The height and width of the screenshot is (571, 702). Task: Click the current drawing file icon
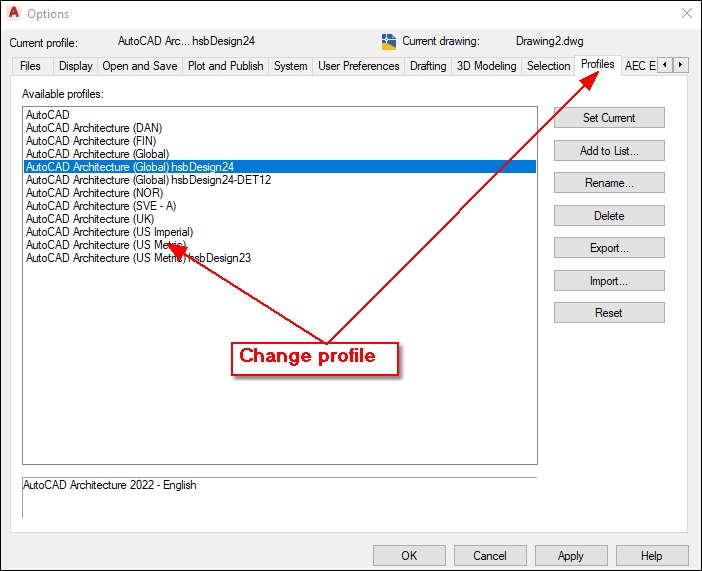coord(389,42)
